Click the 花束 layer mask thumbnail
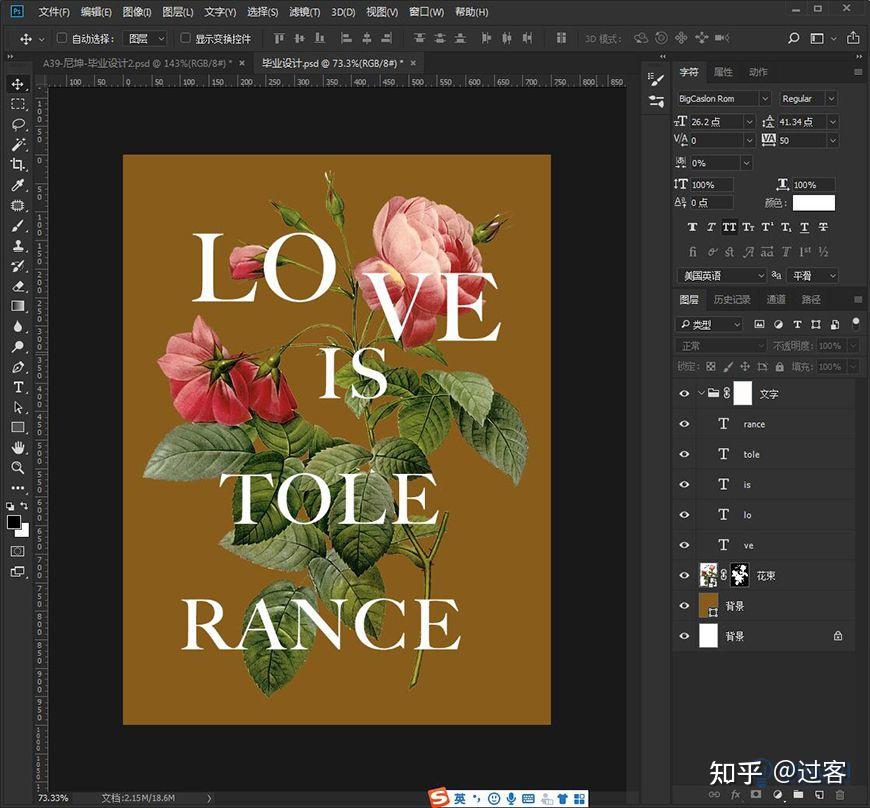 pyautogui.click(x=740, y=575)
